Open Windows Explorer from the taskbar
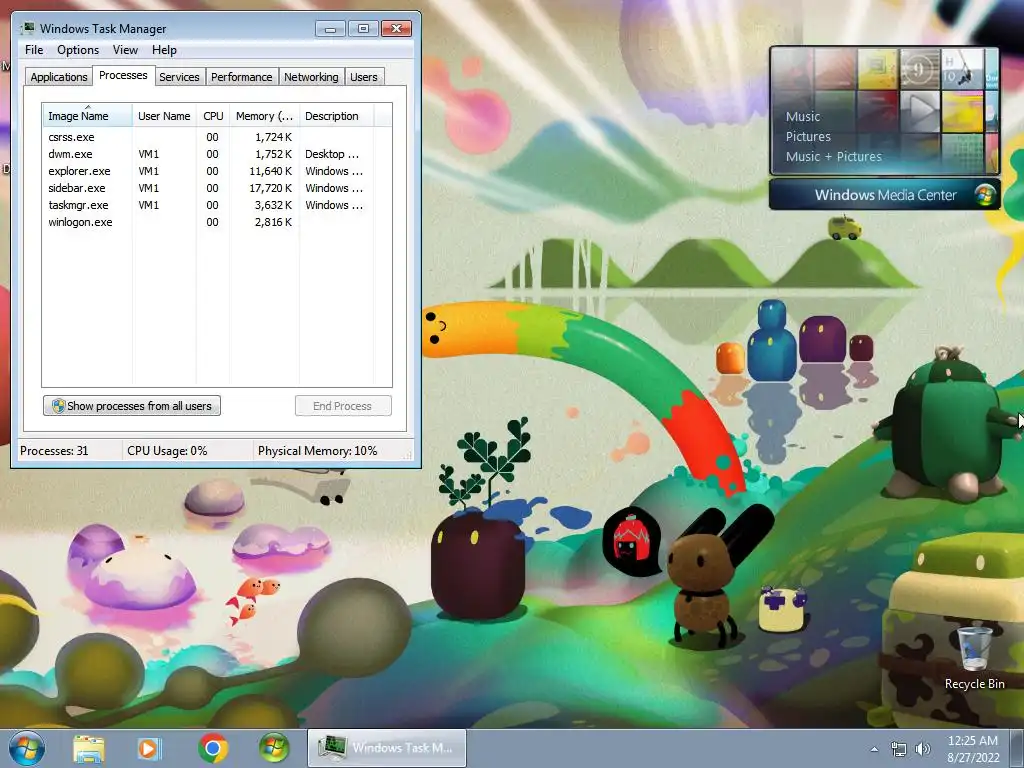 click(x=88, y=748)
